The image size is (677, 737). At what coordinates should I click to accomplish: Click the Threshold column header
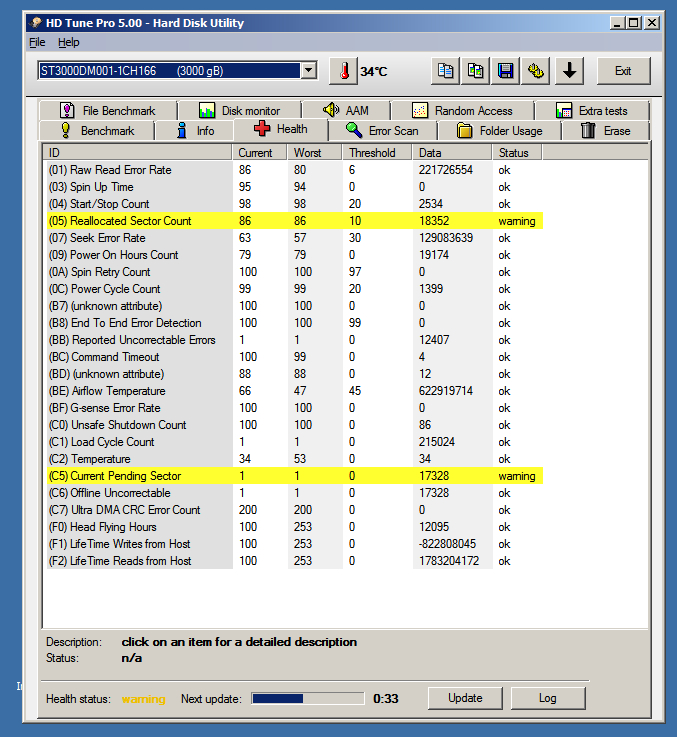372,153
